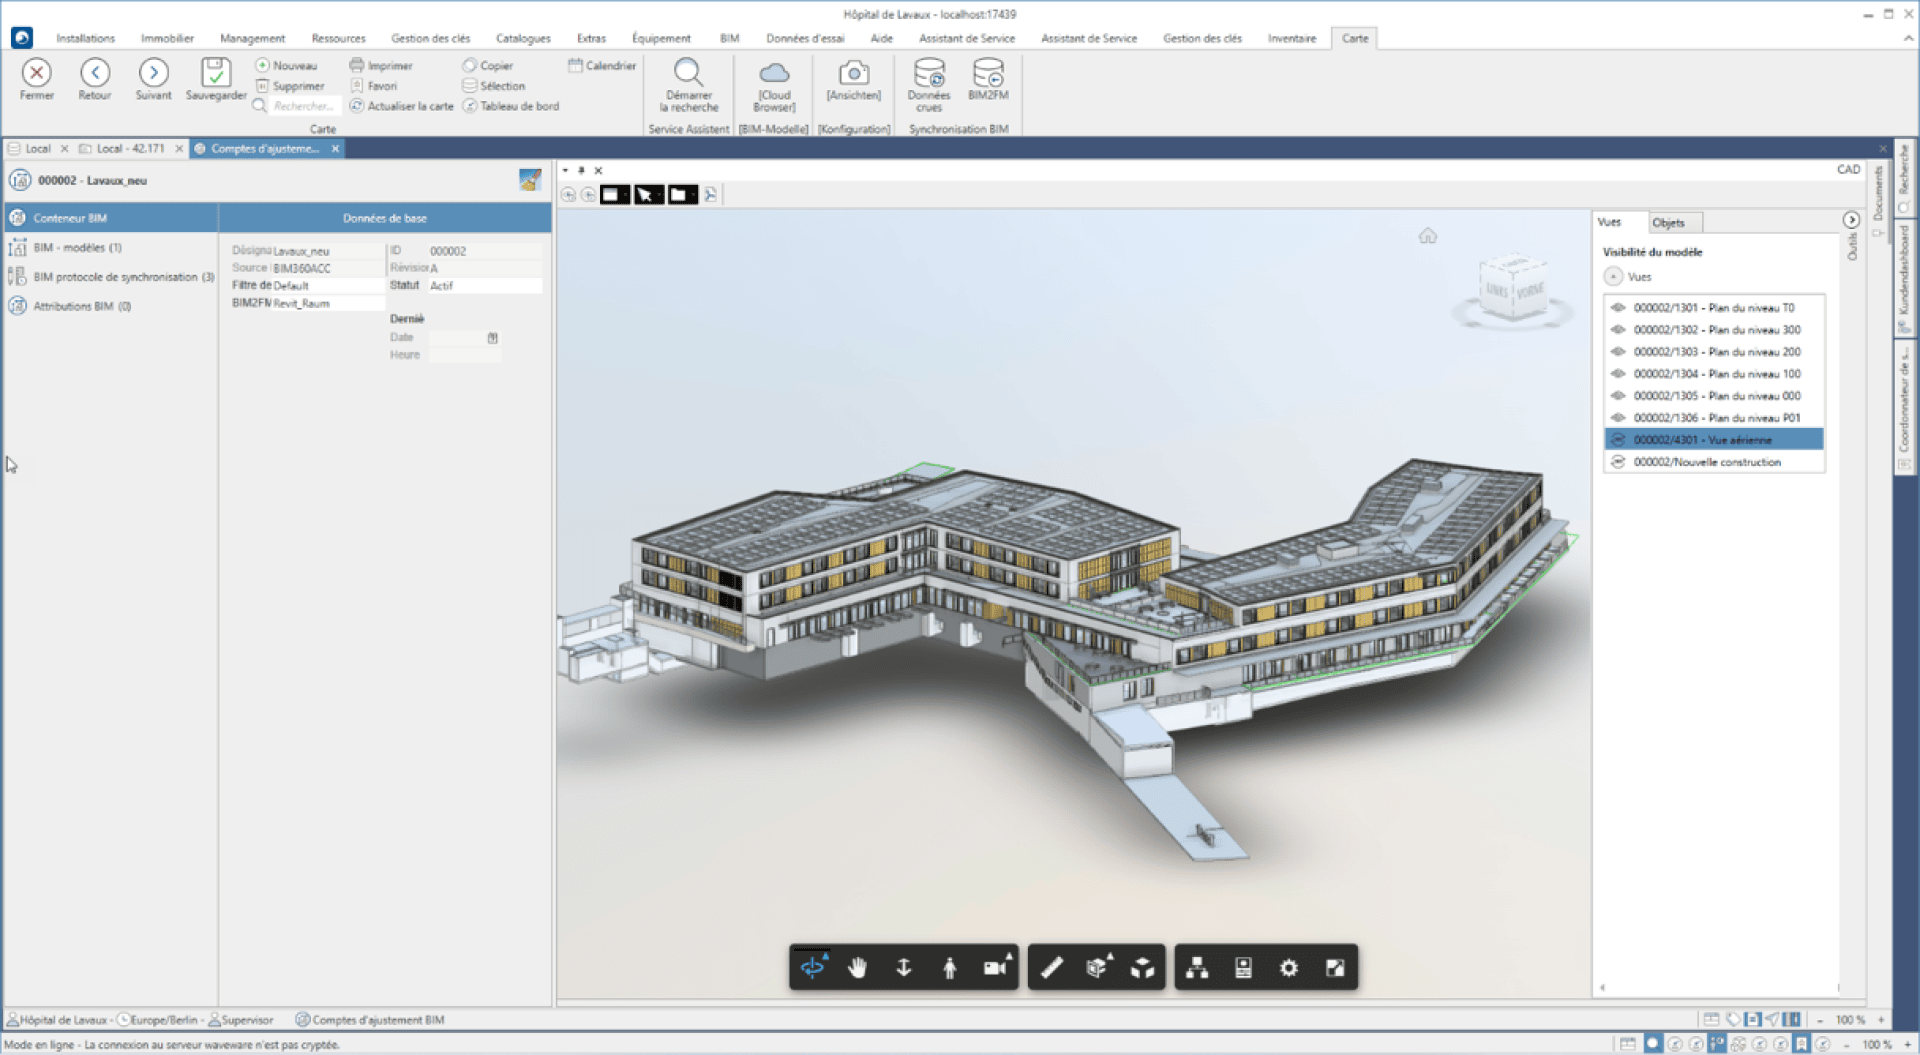Open the CAD panel dropdown arrow
Viewport: 1920px width, 1055px height.
pos(566,170)
